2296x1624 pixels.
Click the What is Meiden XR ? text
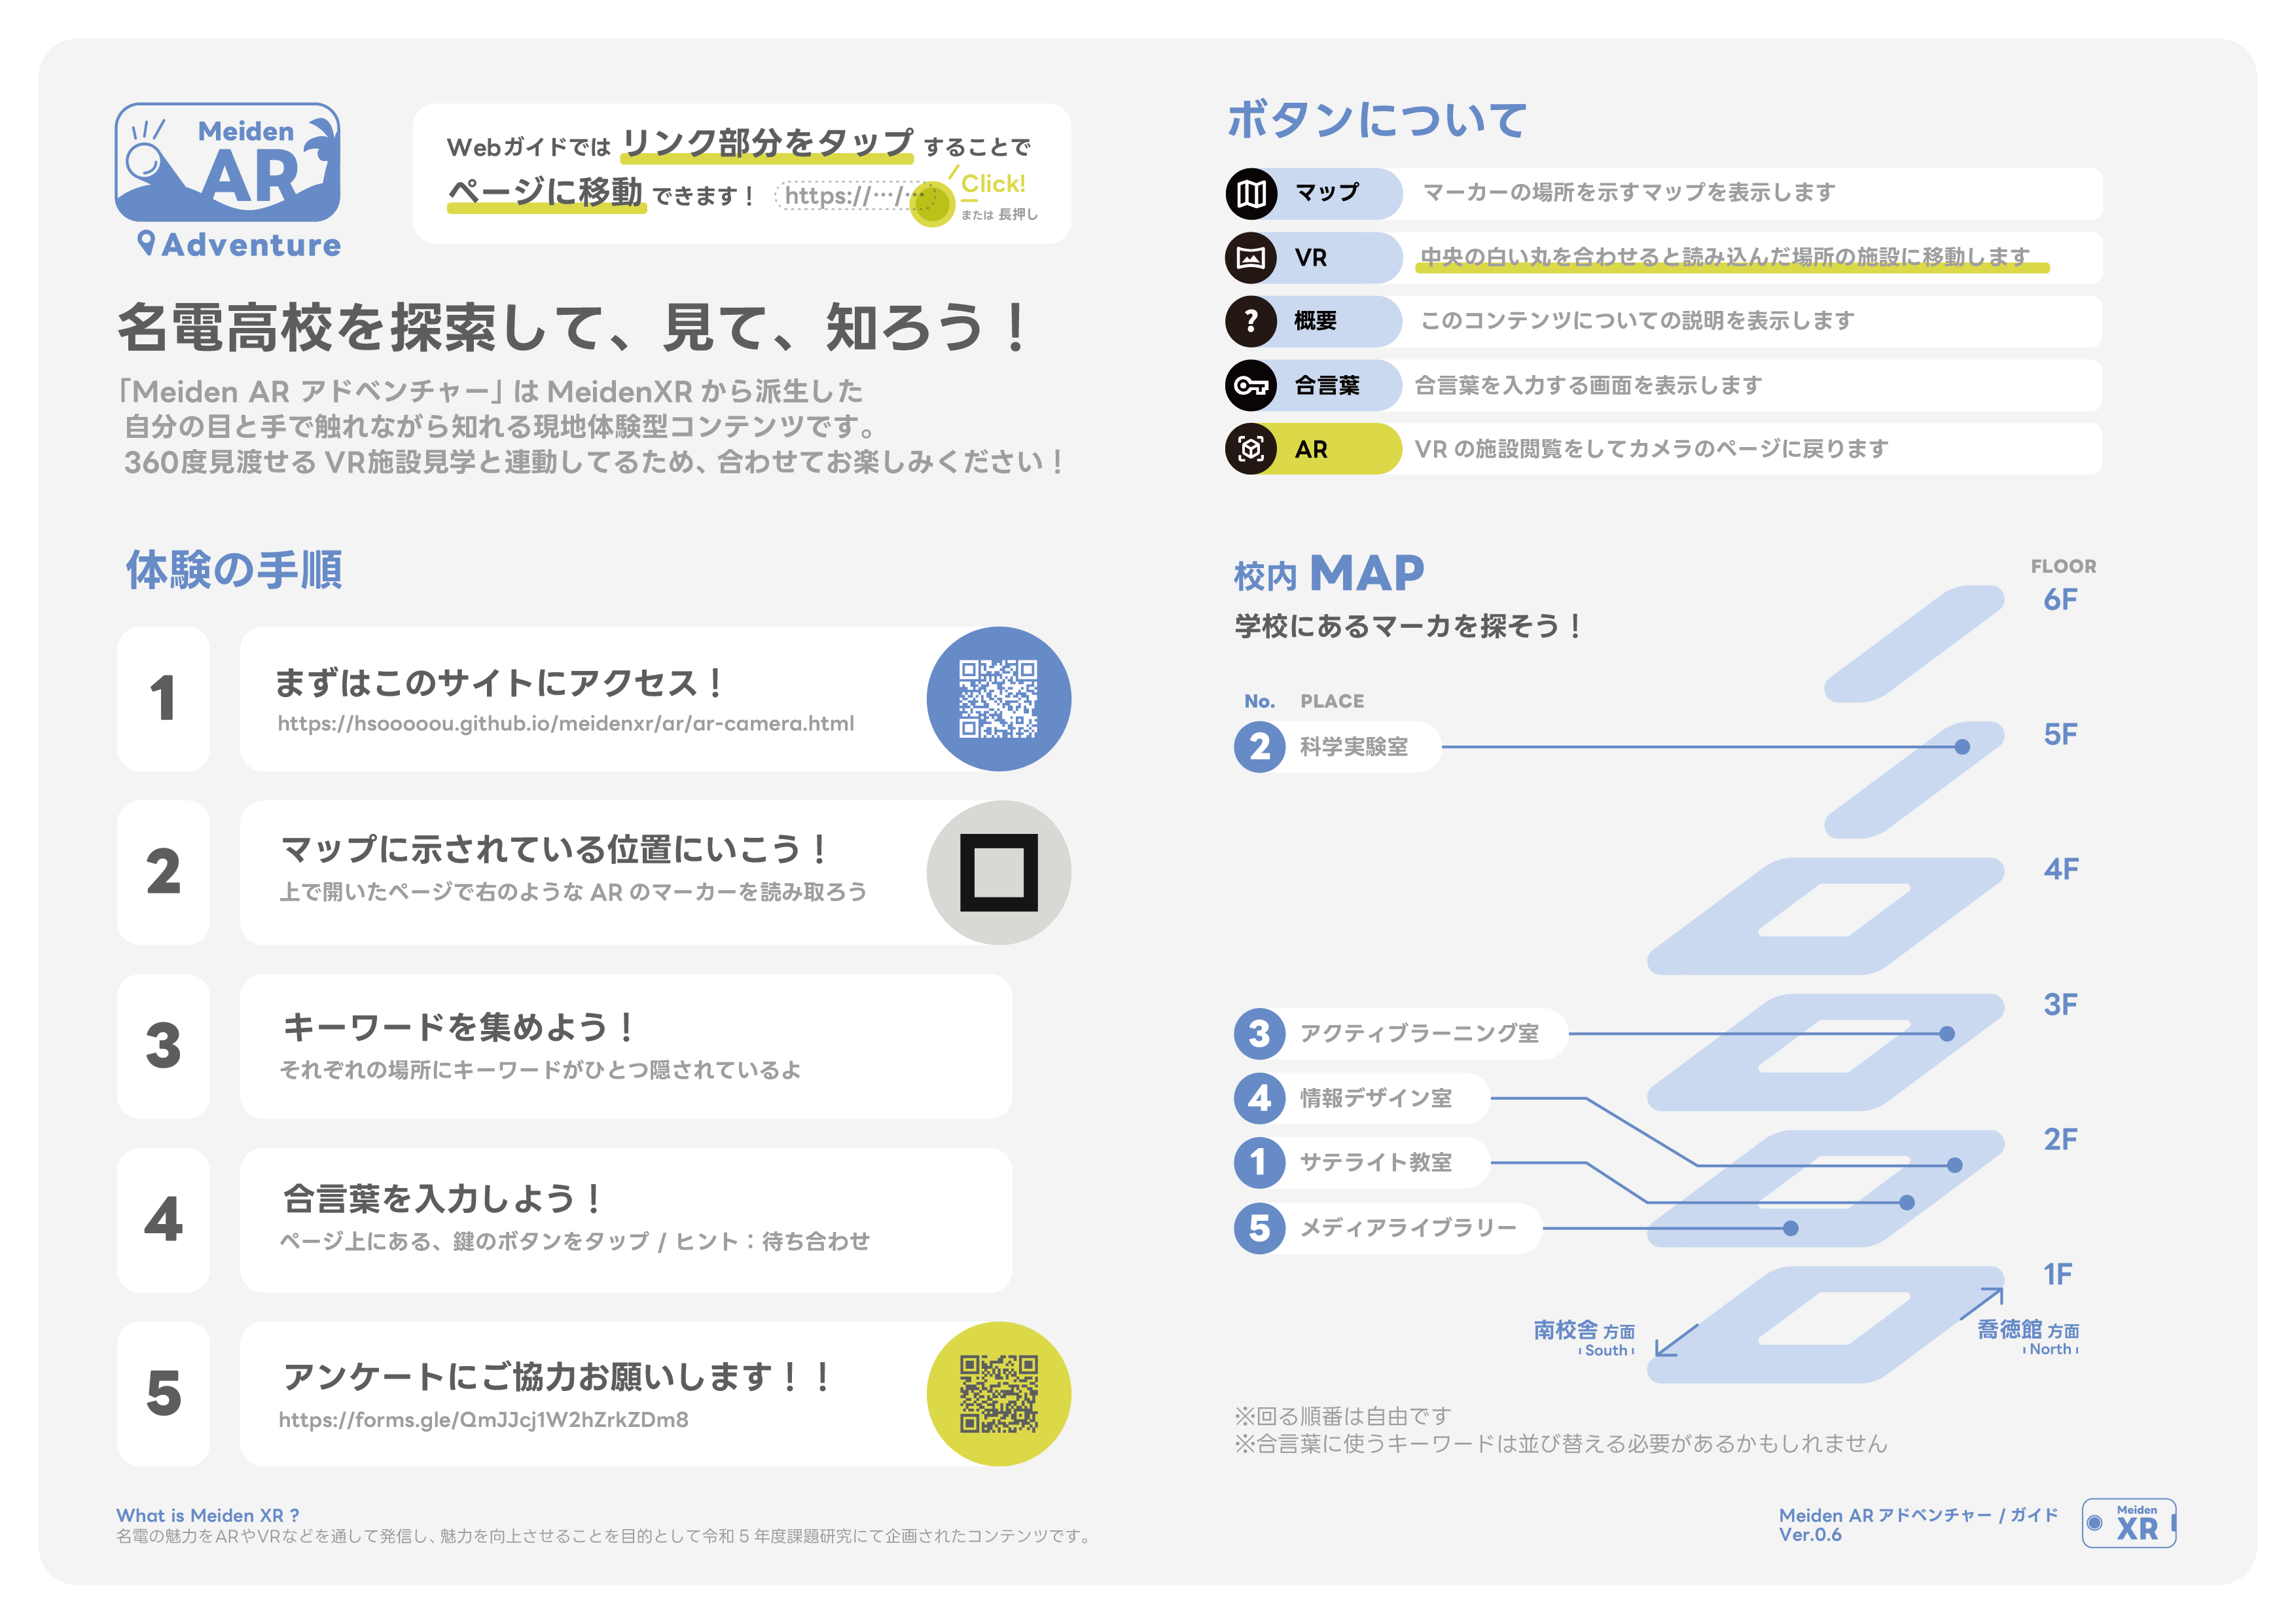click(x=208, y=1516)
